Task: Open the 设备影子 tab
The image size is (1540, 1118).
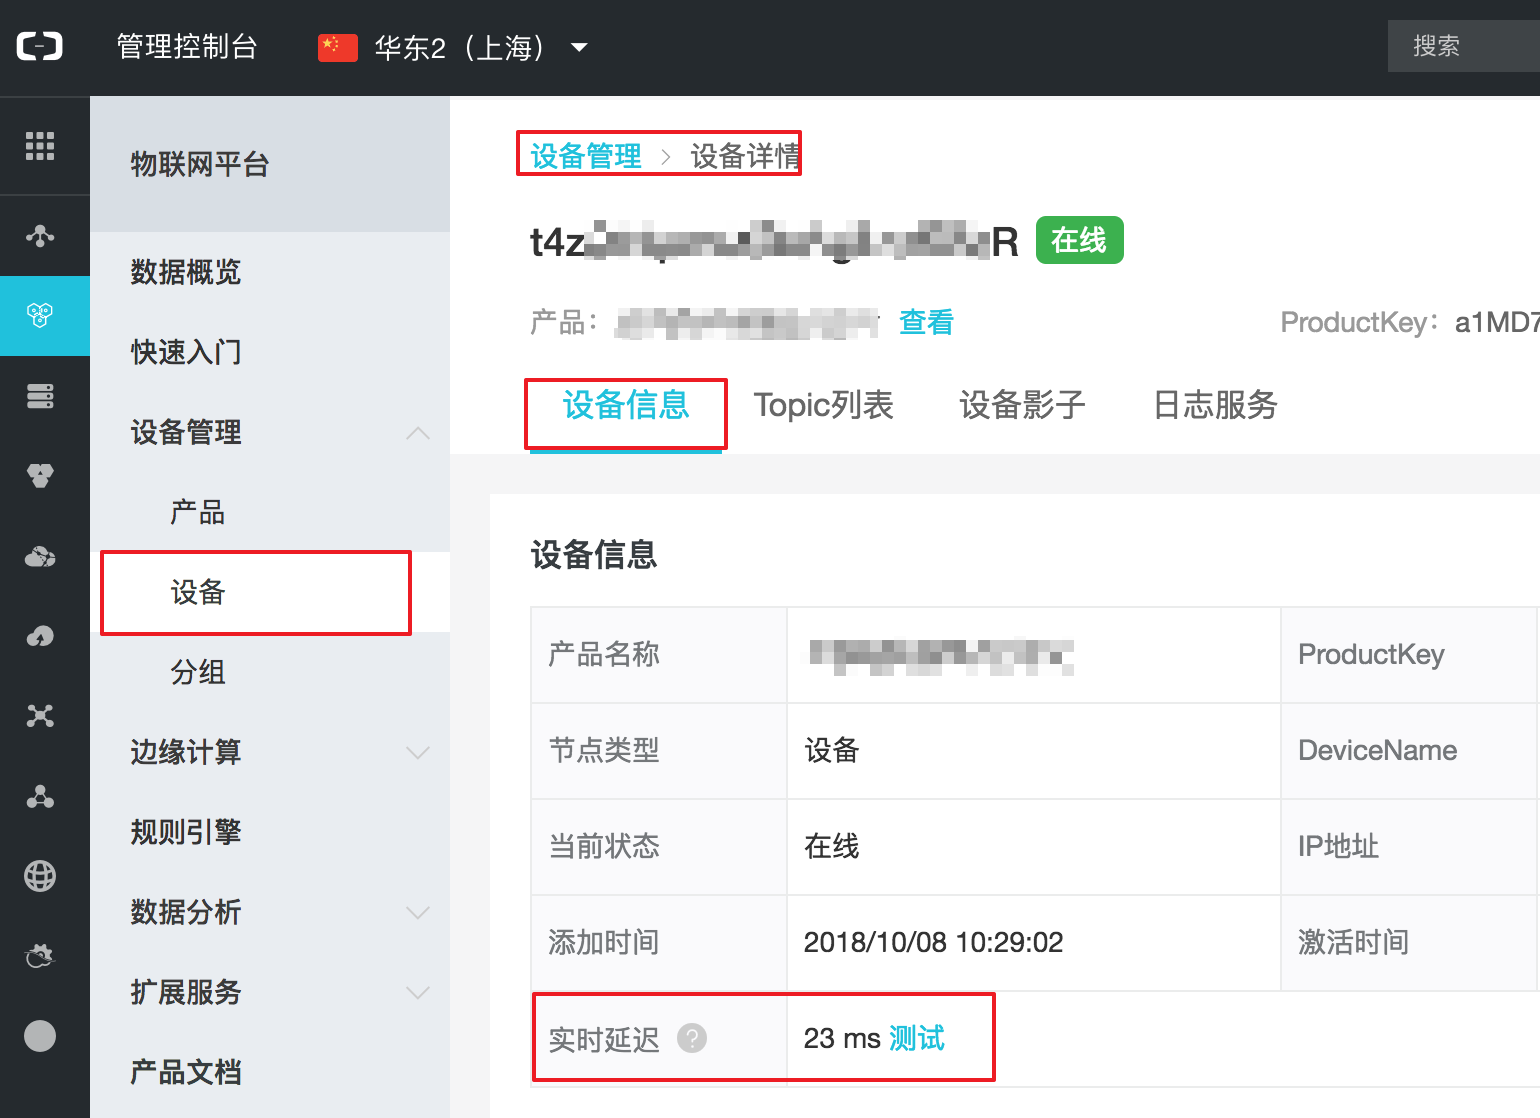Action: 1022,405
